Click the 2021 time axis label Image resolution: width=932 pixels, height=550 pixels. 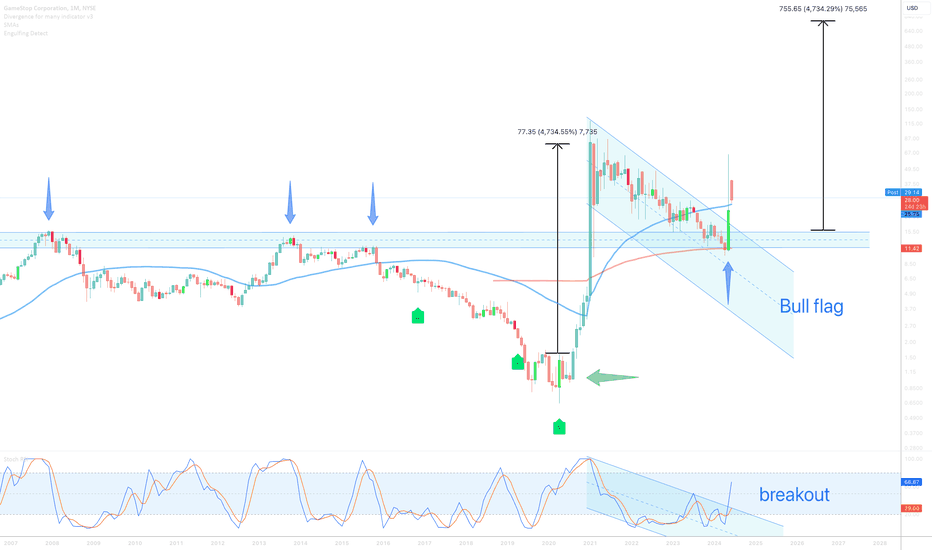[590, 543]
